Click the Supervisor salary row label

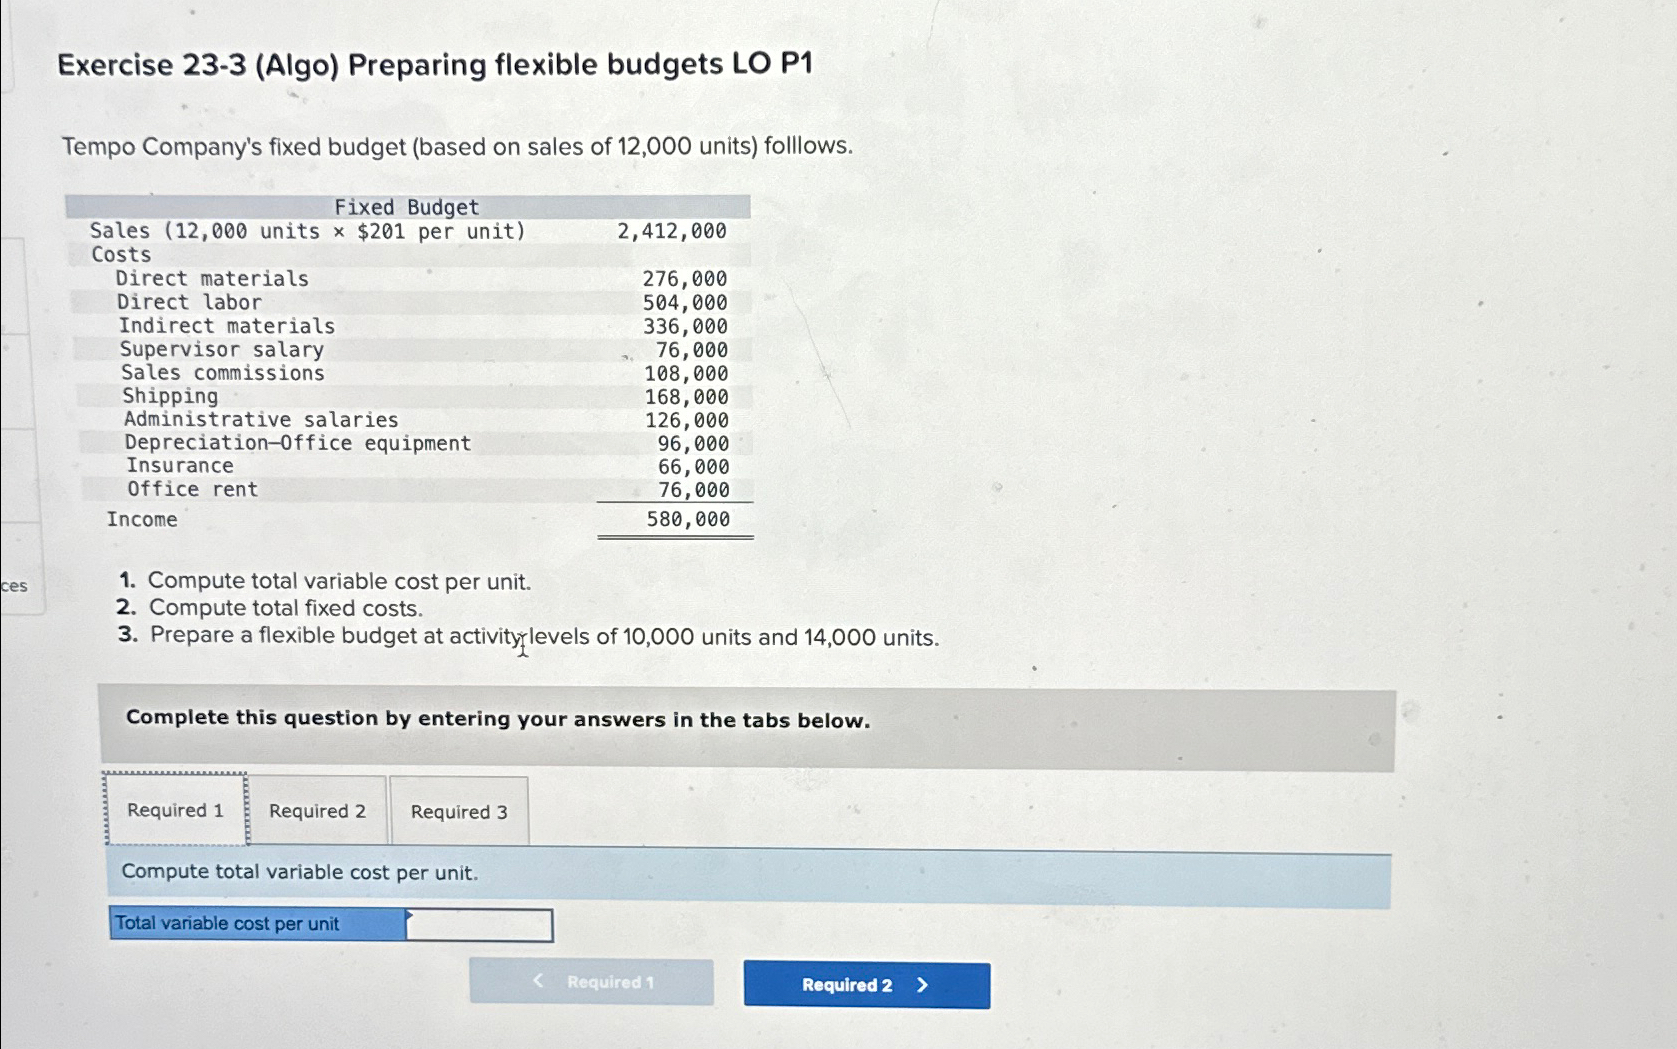click(222, 350)
